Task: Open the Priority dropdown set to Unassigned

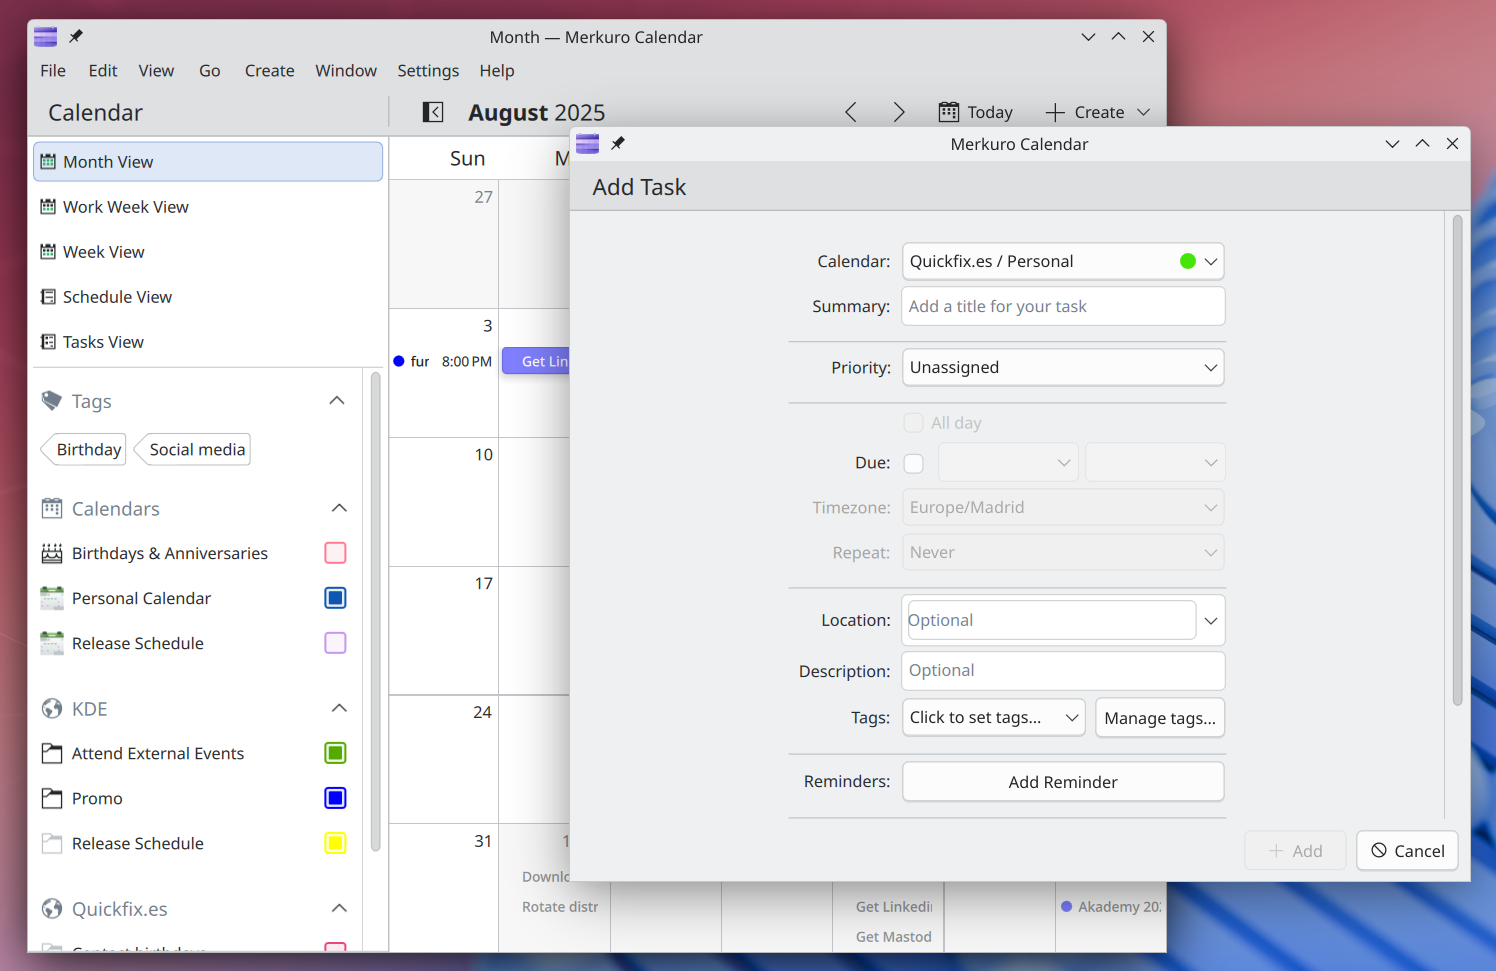Action: point(1063,367)
